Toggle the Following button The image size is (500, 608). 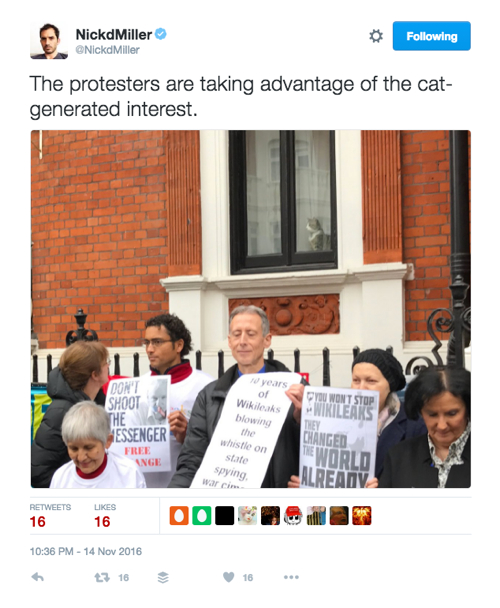(x=431, y=36)
